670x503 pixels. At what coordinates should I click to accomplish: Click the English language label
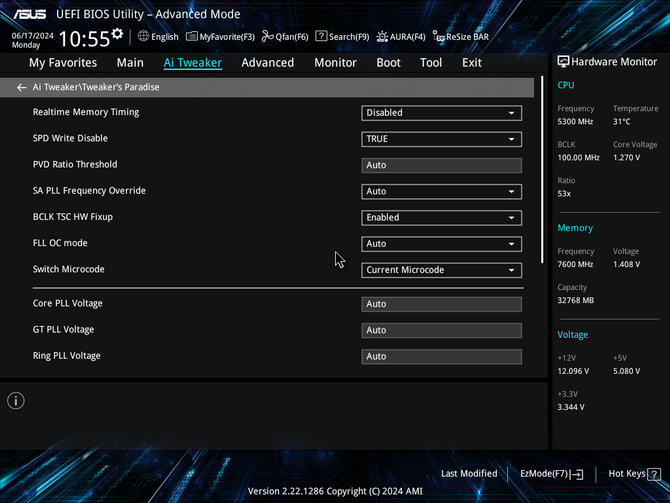165,37
